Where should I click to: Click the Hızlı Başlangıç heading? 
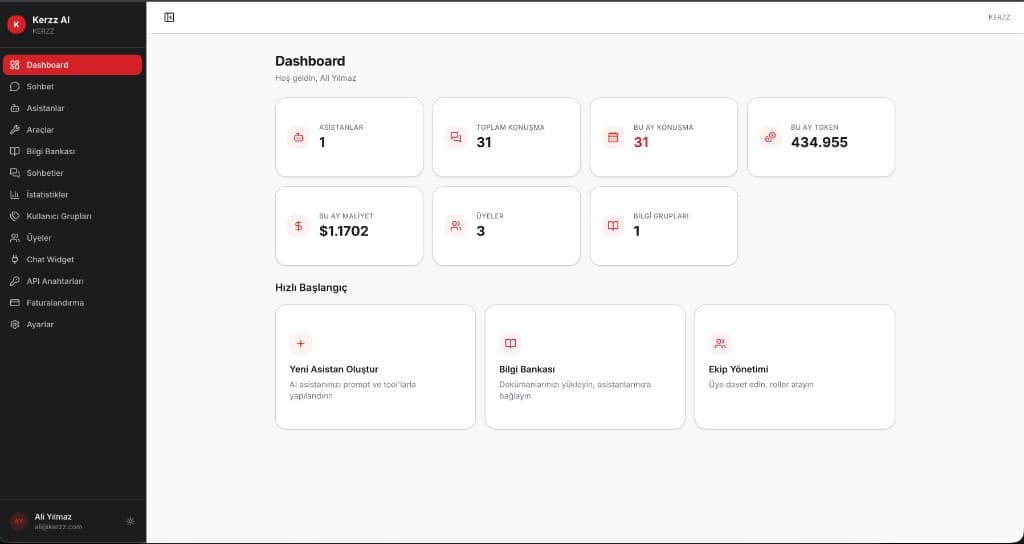[x=311, y=288]
